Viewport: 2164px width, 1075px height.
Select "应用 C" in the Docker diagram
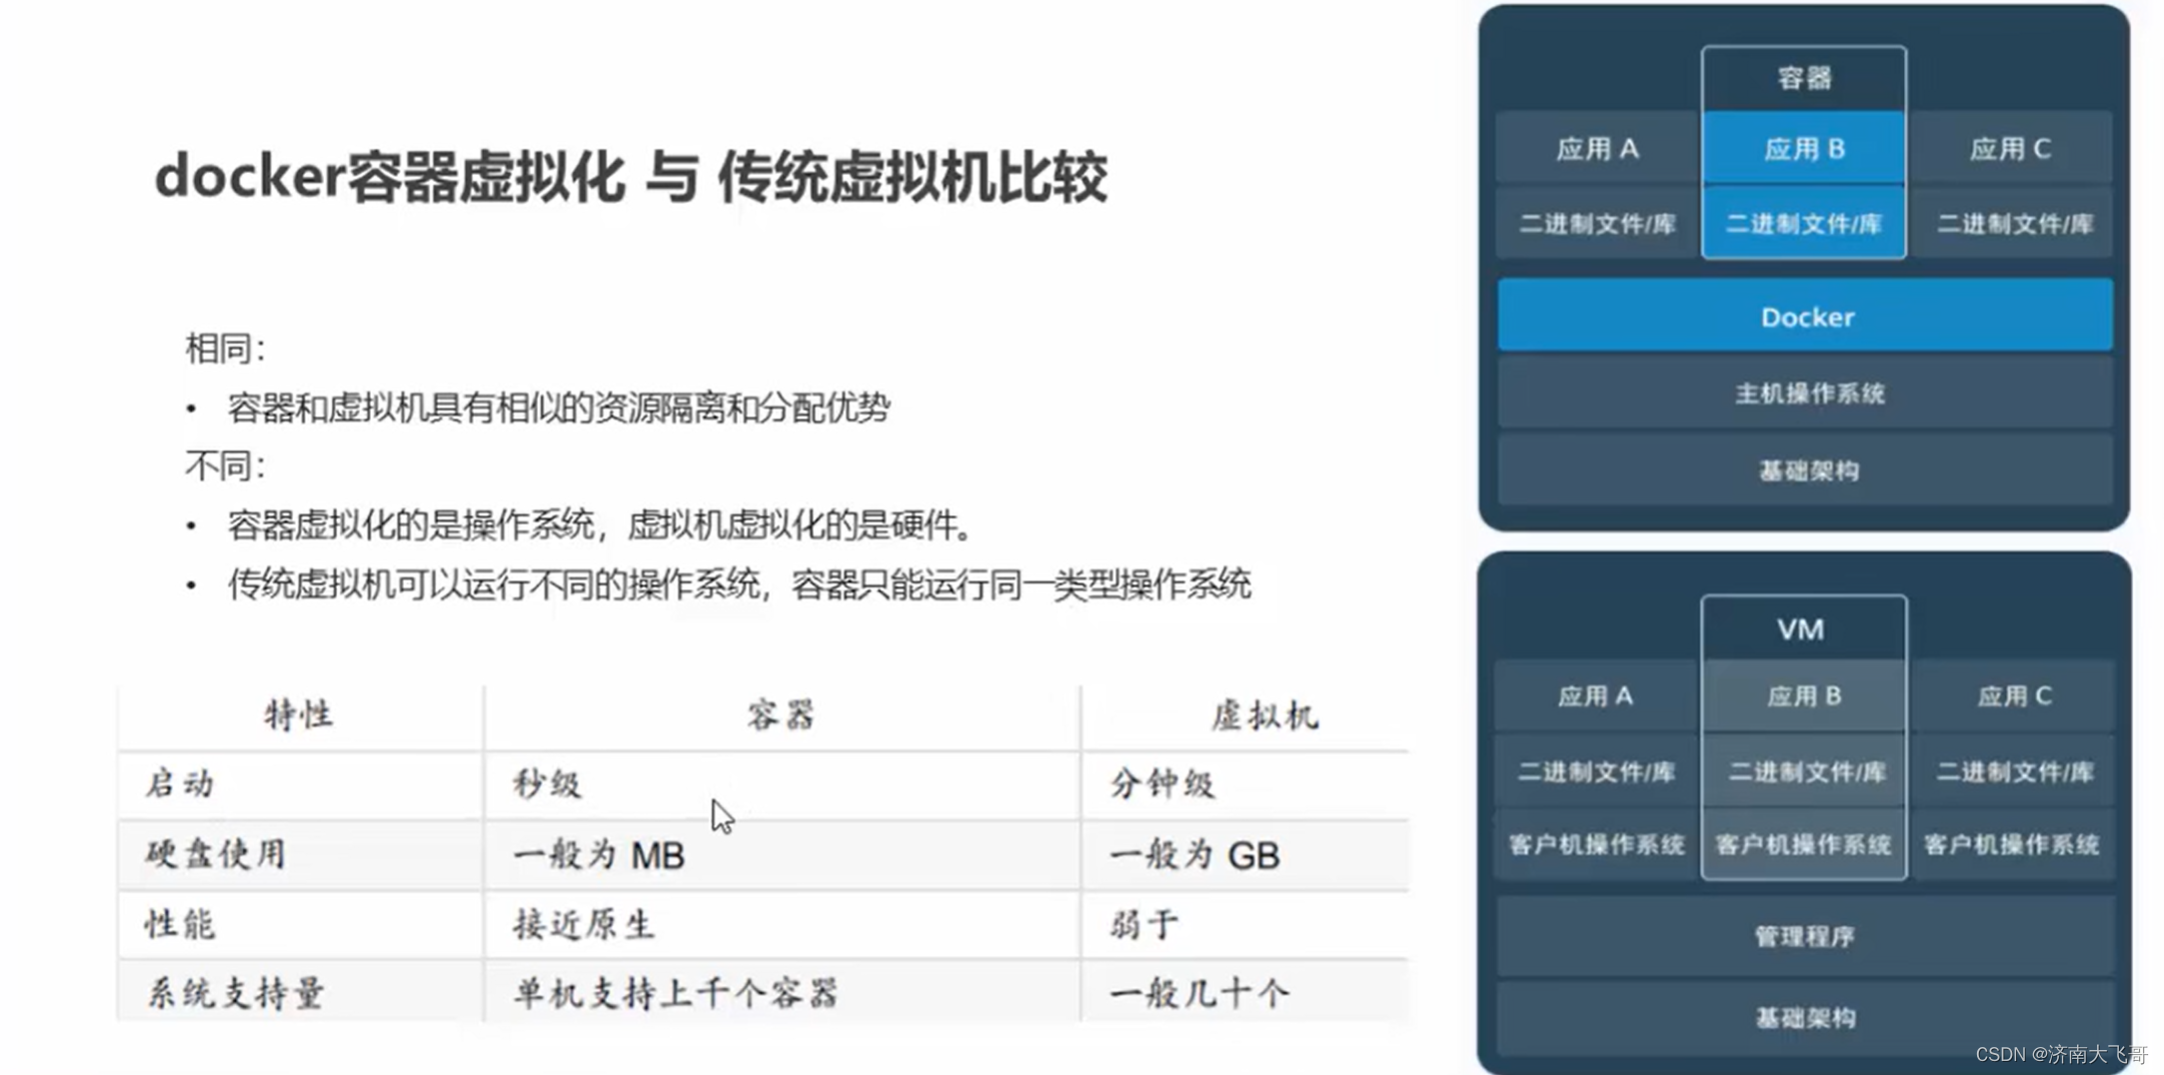point(2011,149)
